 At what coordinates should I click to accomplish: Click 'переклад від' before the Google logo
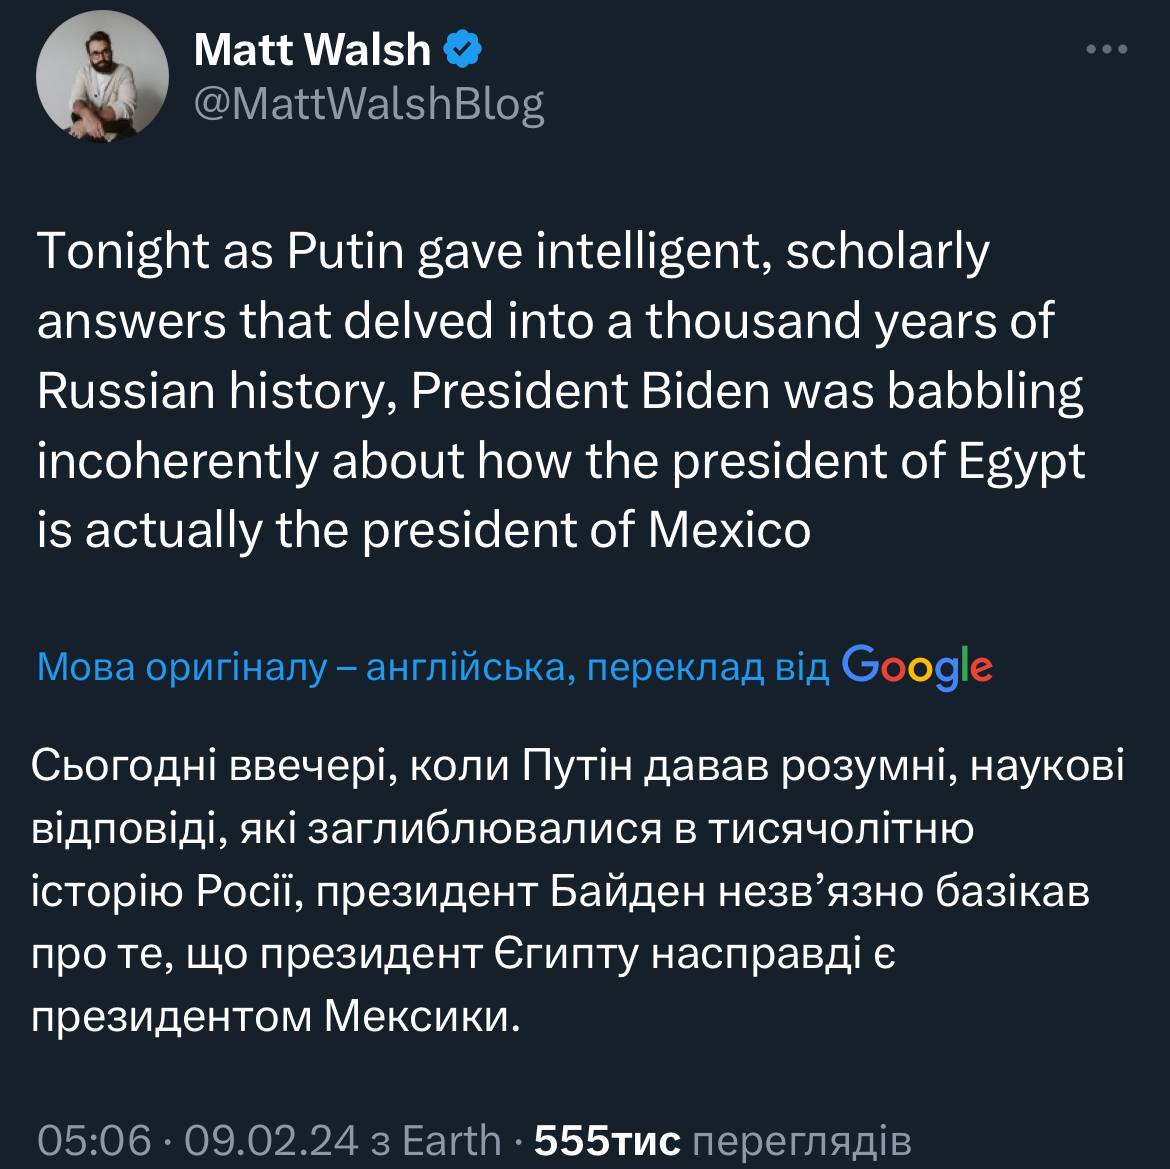[x=708, y=668]
